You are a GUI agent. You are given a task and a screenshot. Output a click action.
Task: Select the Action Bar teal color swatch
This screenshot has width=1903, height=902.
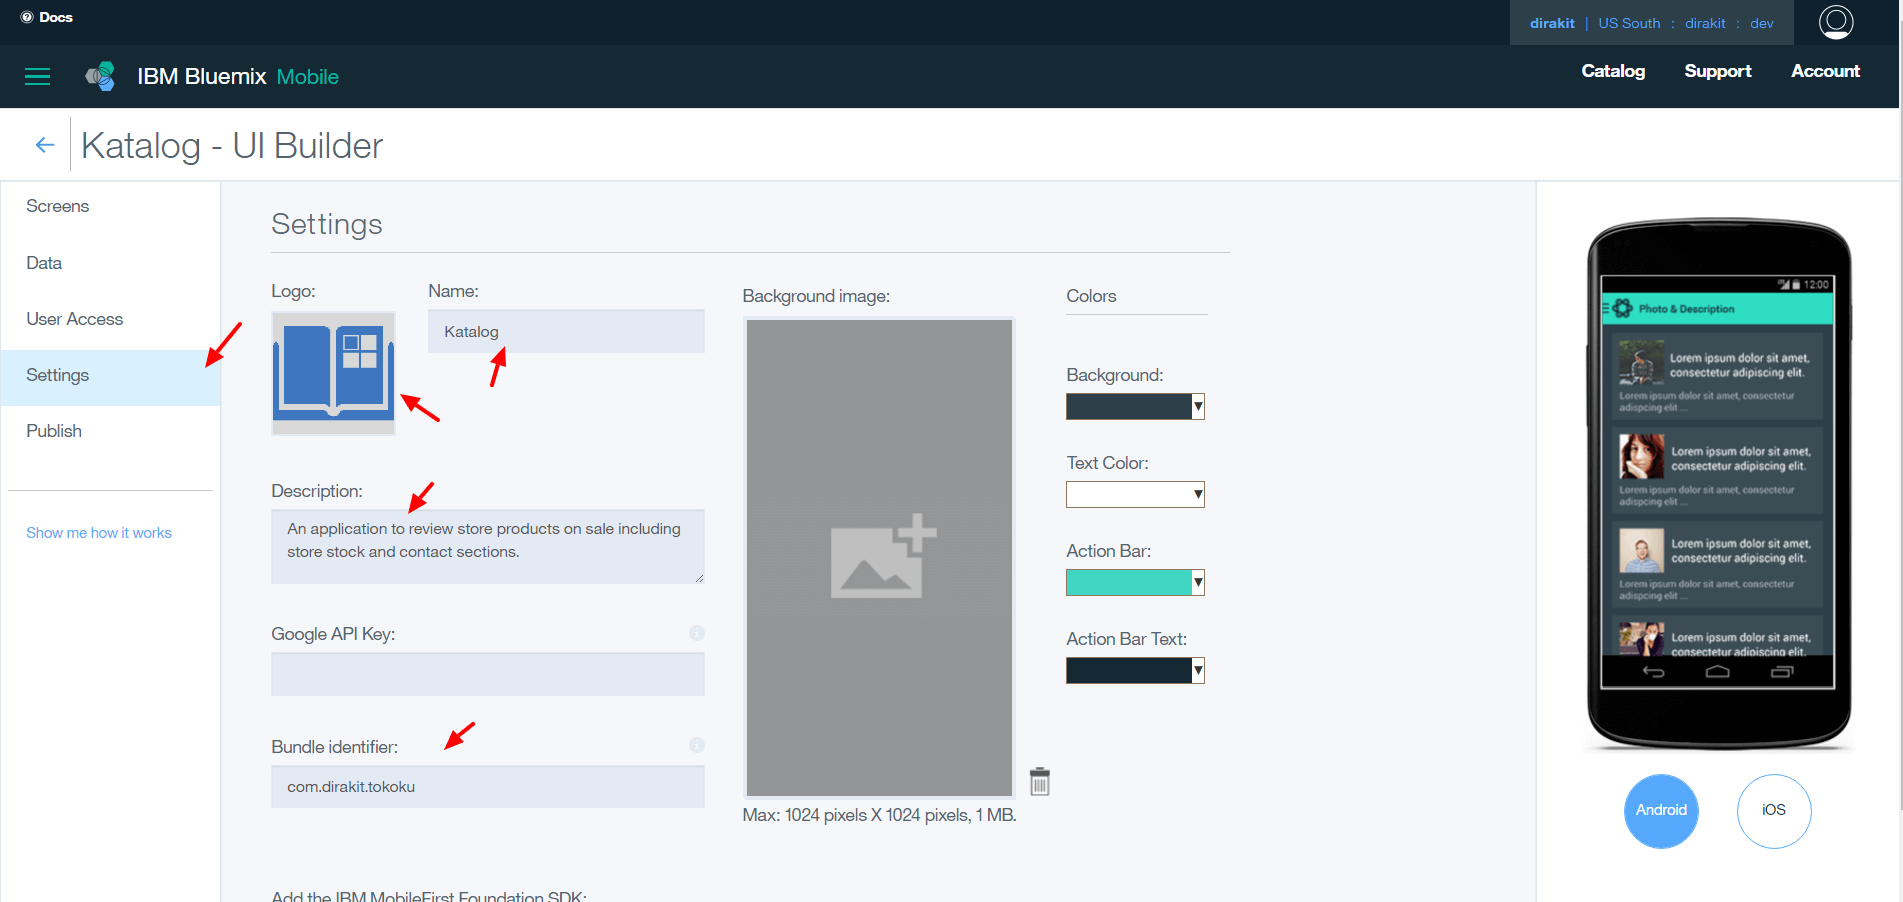[x=1128, y=582]
